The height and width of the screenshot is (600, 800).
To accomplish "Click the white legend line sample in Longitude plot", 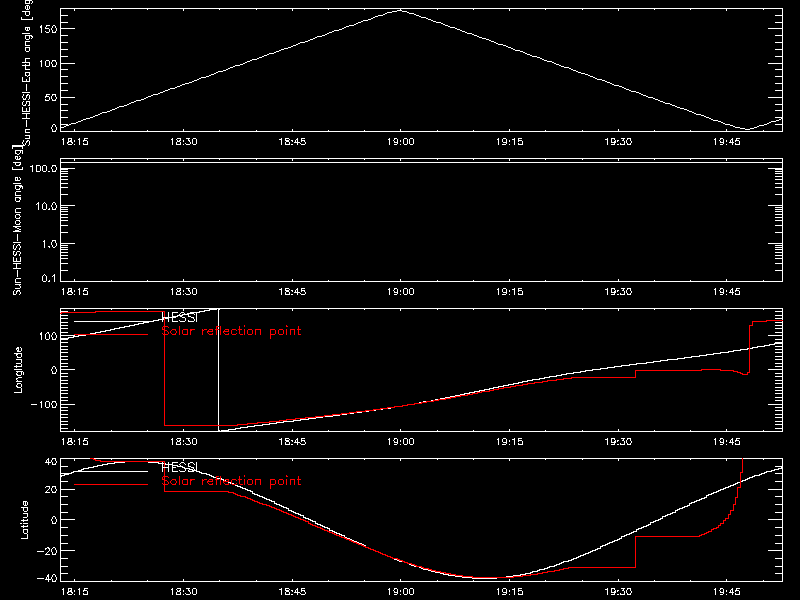I will click(x=111, y=321).
